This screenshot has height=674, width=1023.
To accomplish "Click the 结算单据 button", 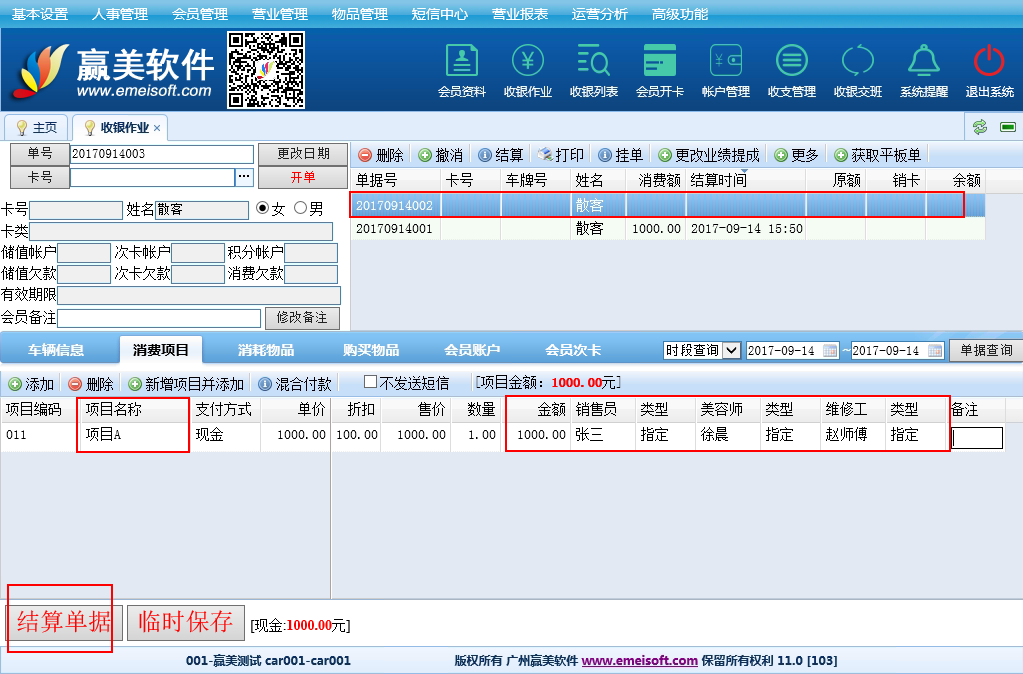I will click(64, 621).
